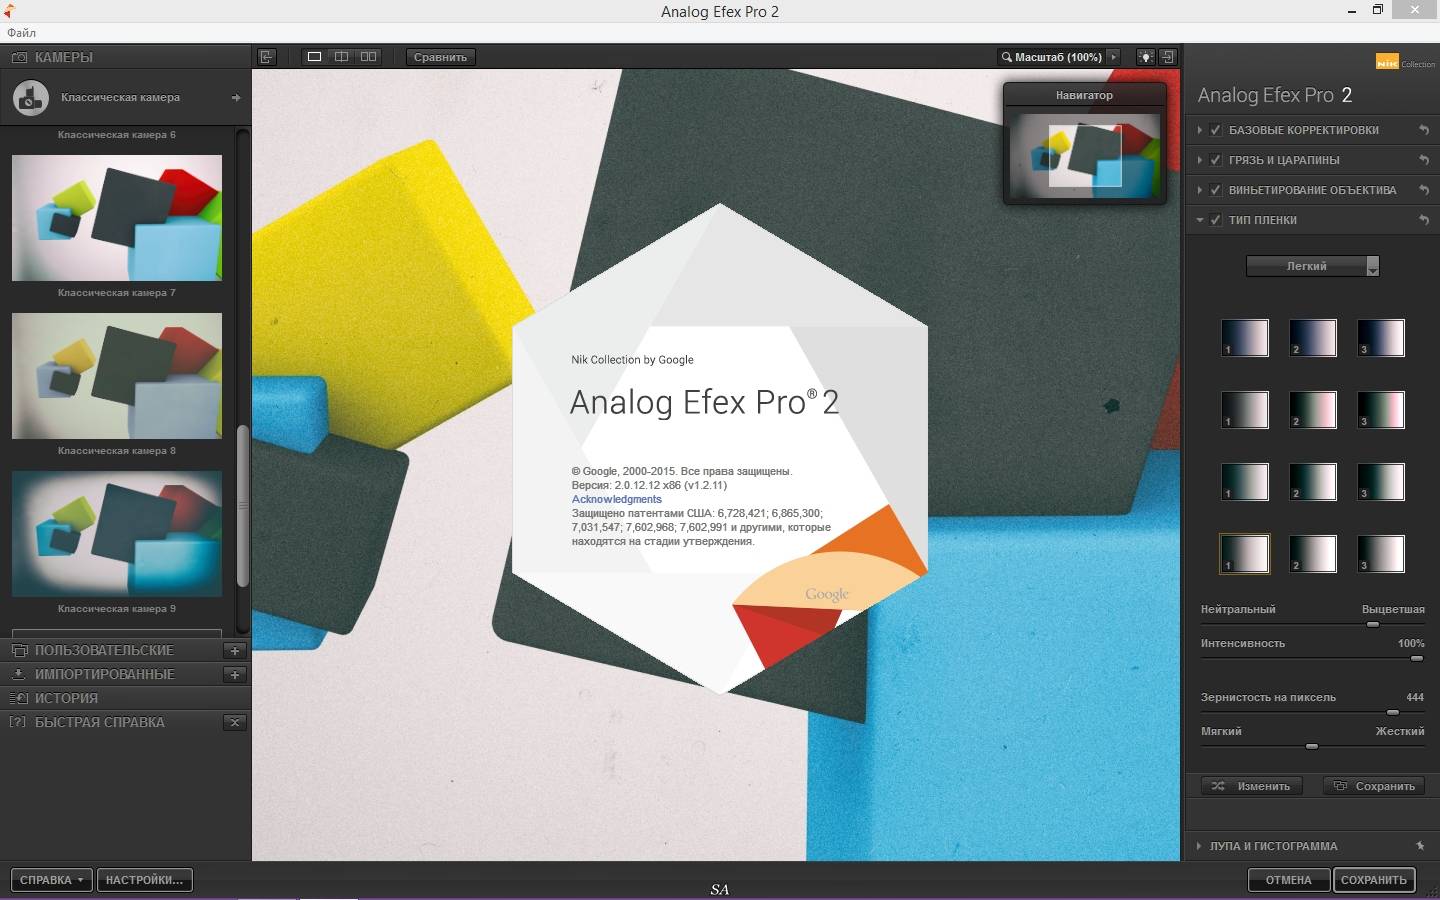This screenshot has height=900, width=1440.
Task: Close БЫСТРАЯ СПРАВКА with the X button
Action: click(x=235, y=722)
